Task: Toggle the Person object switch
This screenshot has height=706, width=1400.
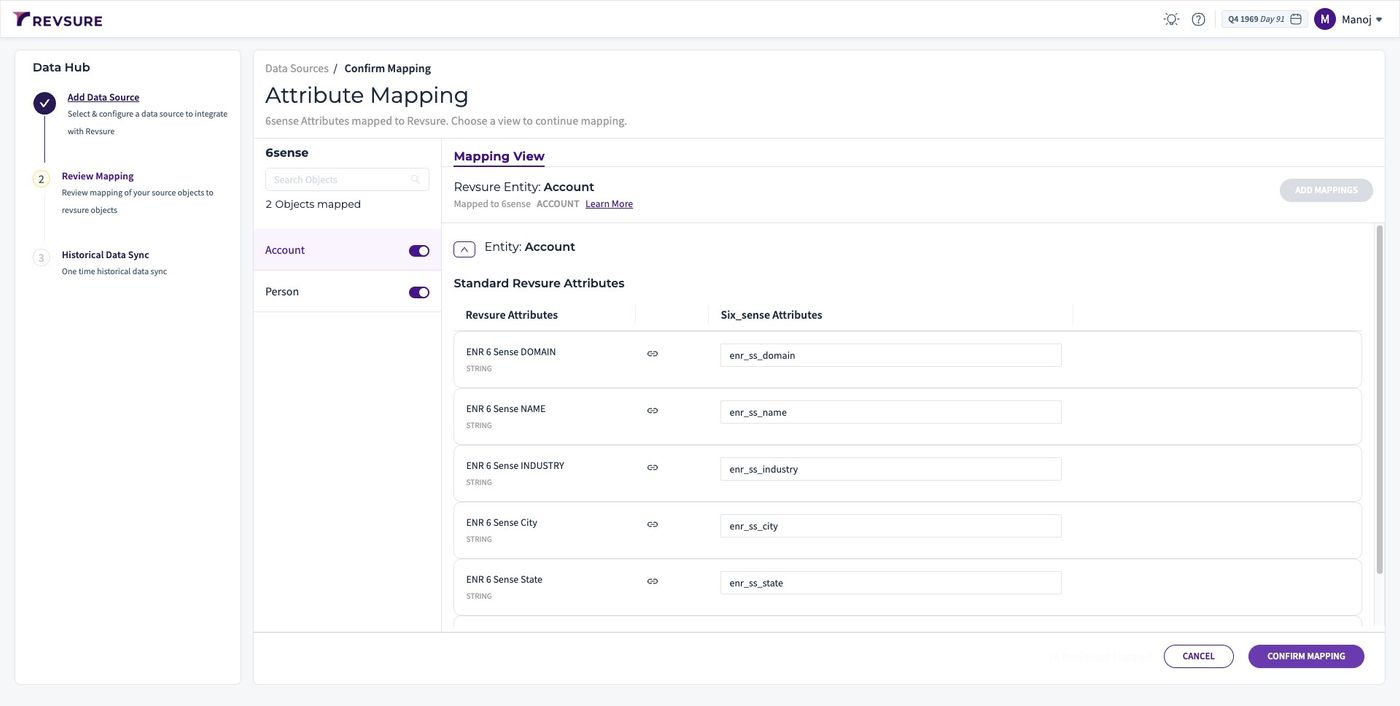Action: pyautogui.click(x=419, y=293)
